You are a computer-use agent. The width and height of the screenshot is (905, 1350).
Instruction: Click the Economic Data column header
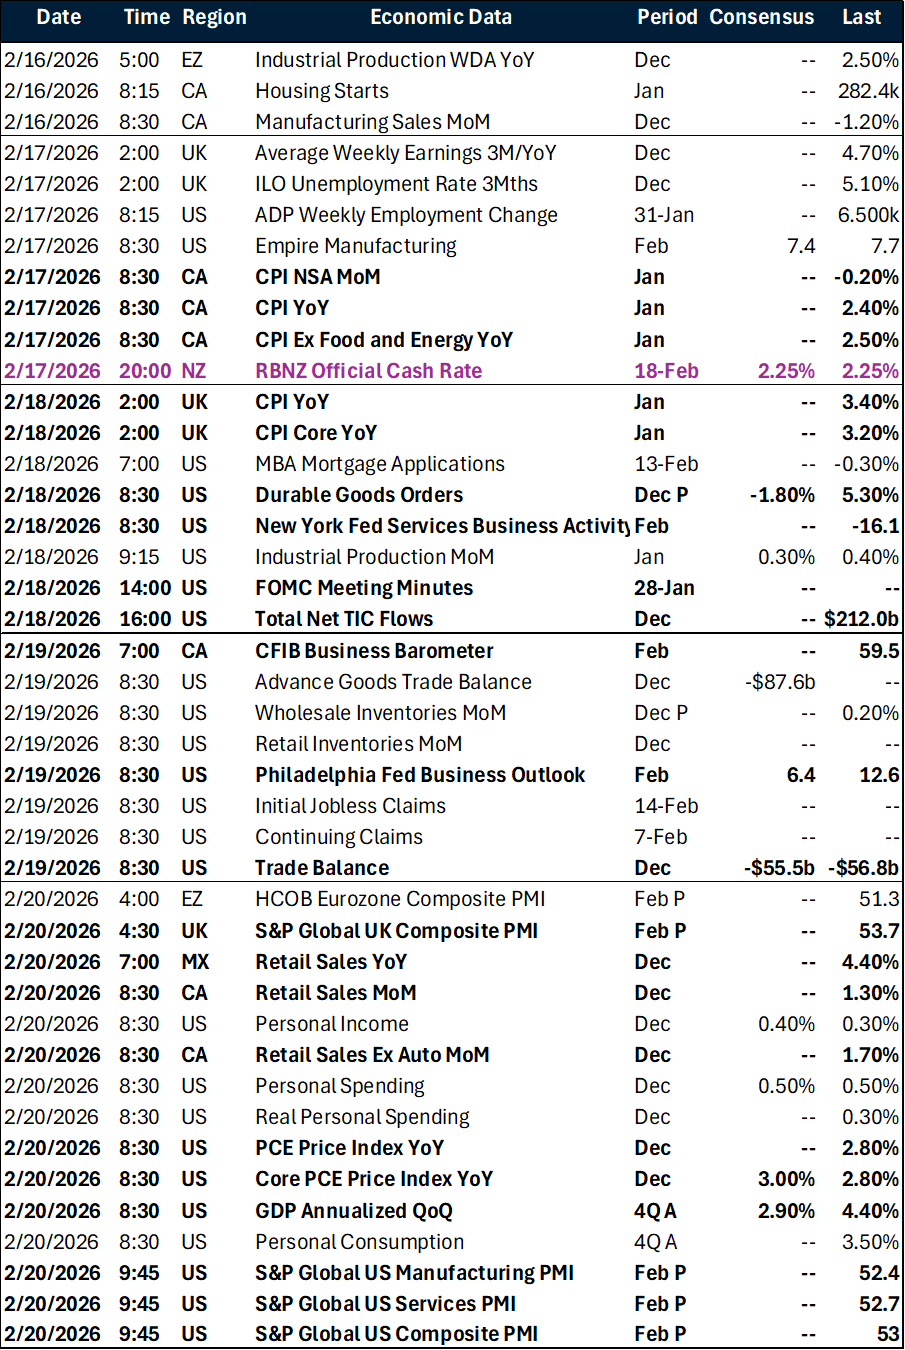coord(441,17)
